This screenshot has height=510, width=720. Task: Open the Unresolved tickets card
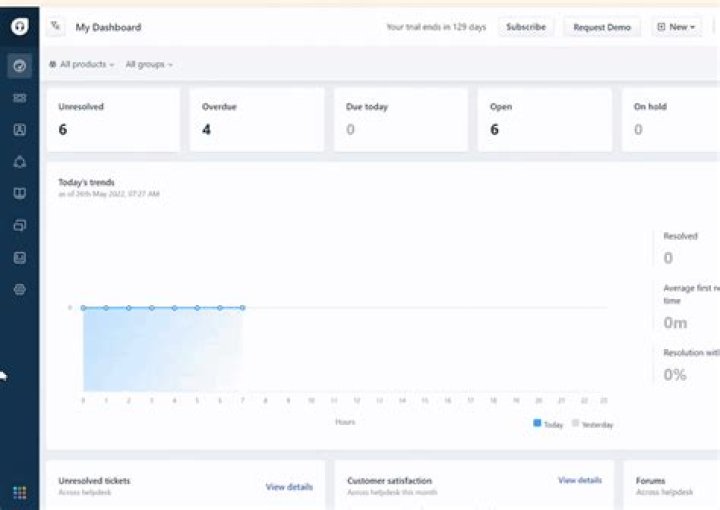[x=113, y=119]
